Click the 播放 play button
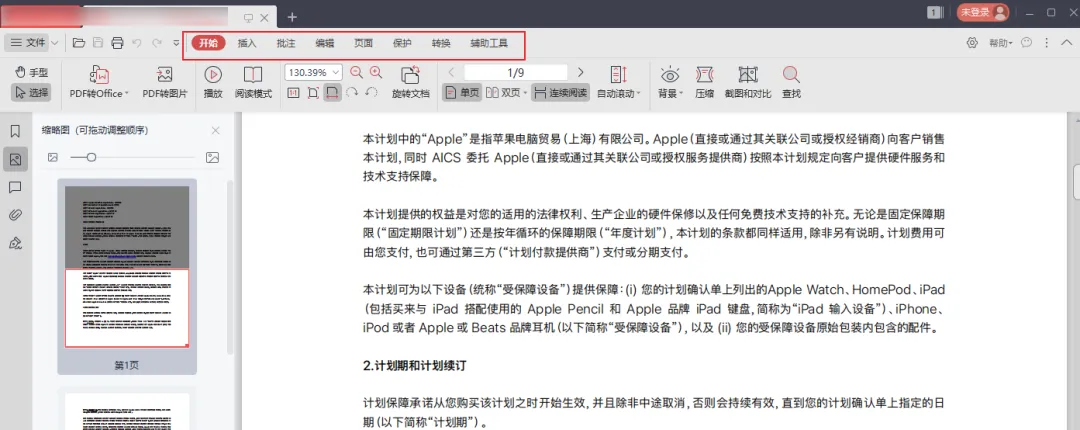Image resolution: width=1080 pixels, height=430 pixels. [213, 83]
